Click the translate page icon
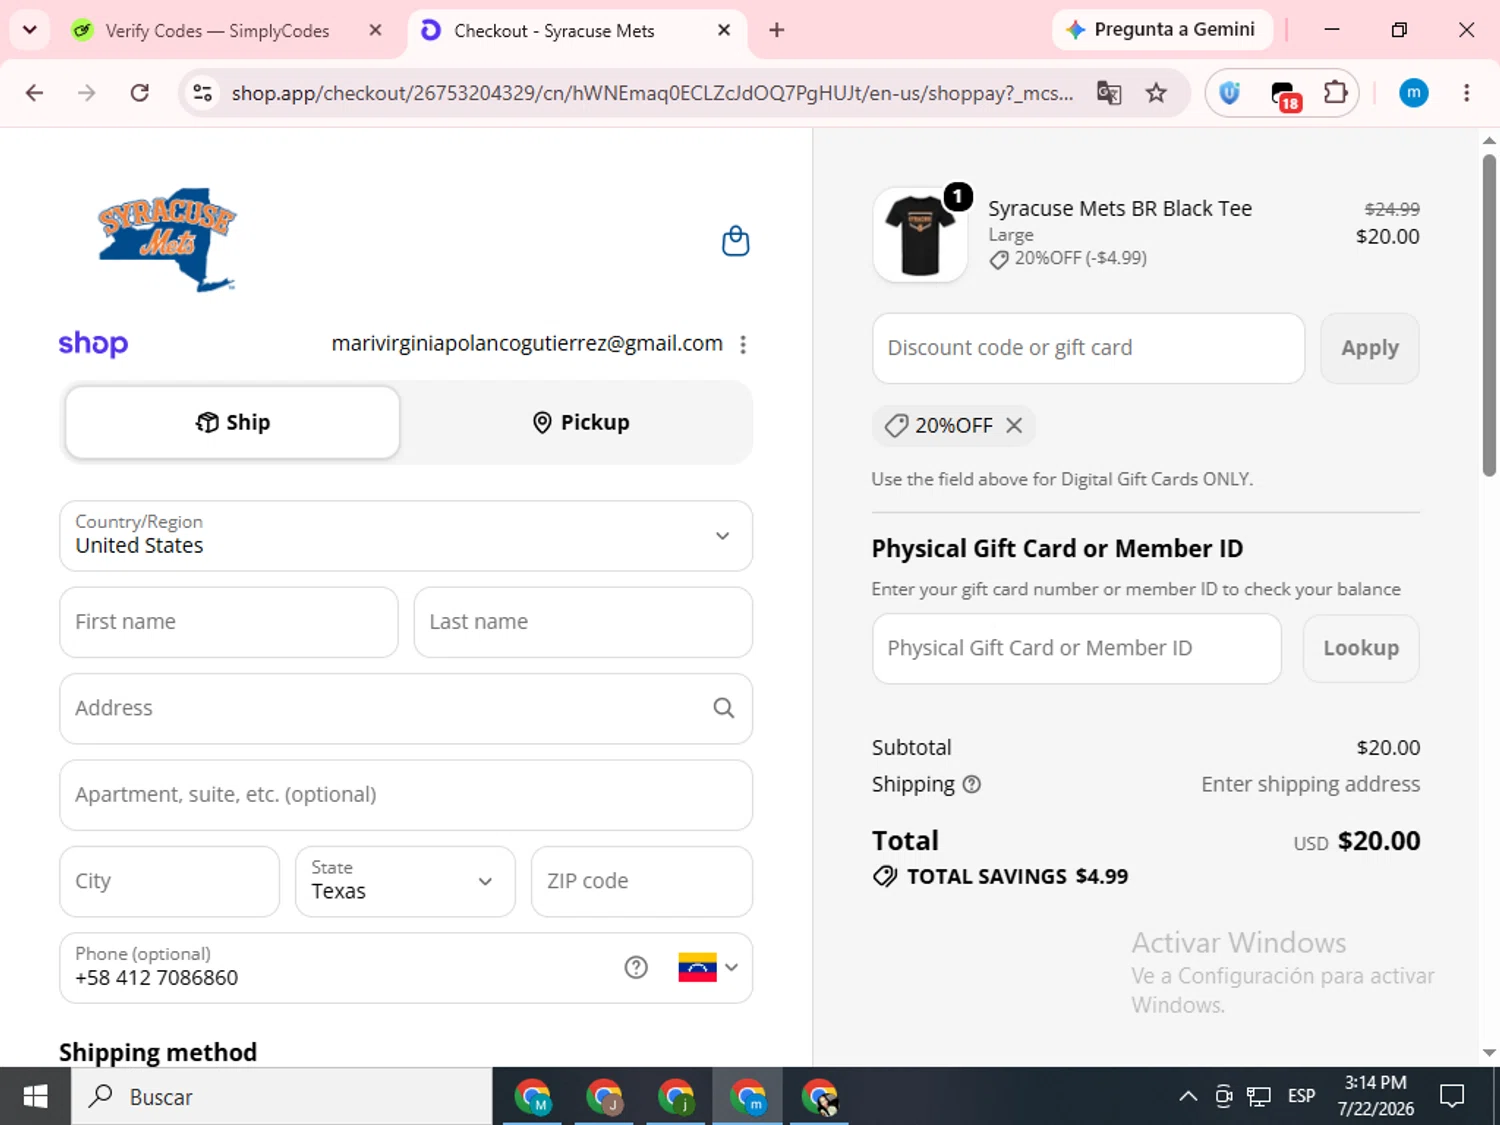This screenshot has height=1125, width=1500. click(x=1109, y=93)
